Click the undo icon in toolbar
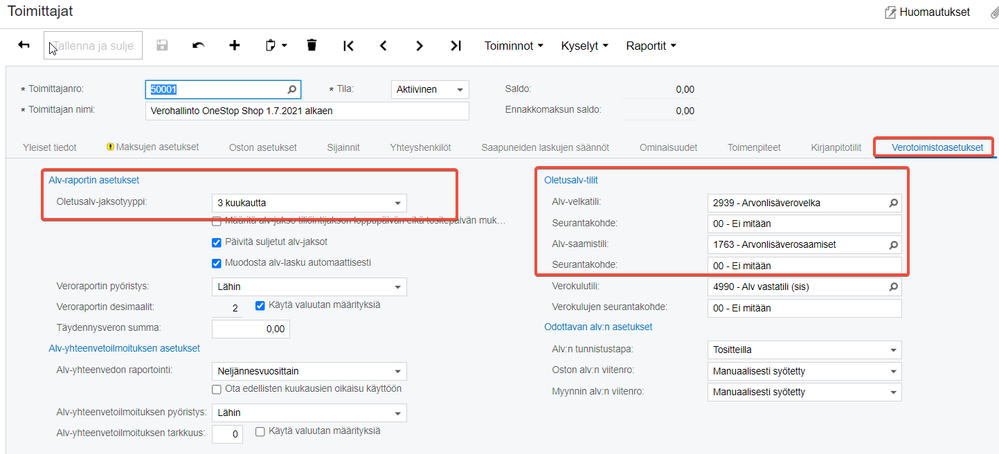999x454 pixels. pos(198,45)
